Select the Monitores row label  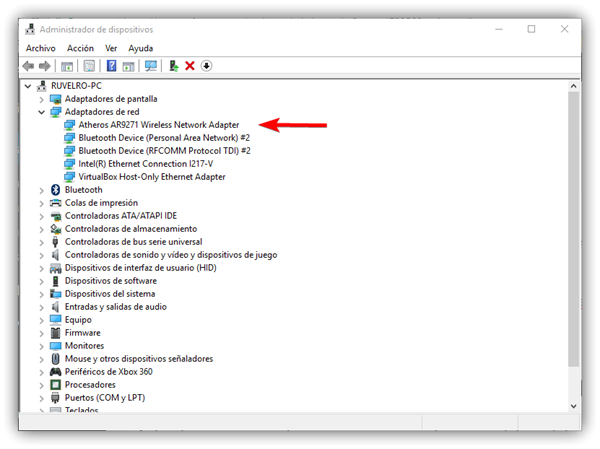pyautogui.click(x=84, y=346)
